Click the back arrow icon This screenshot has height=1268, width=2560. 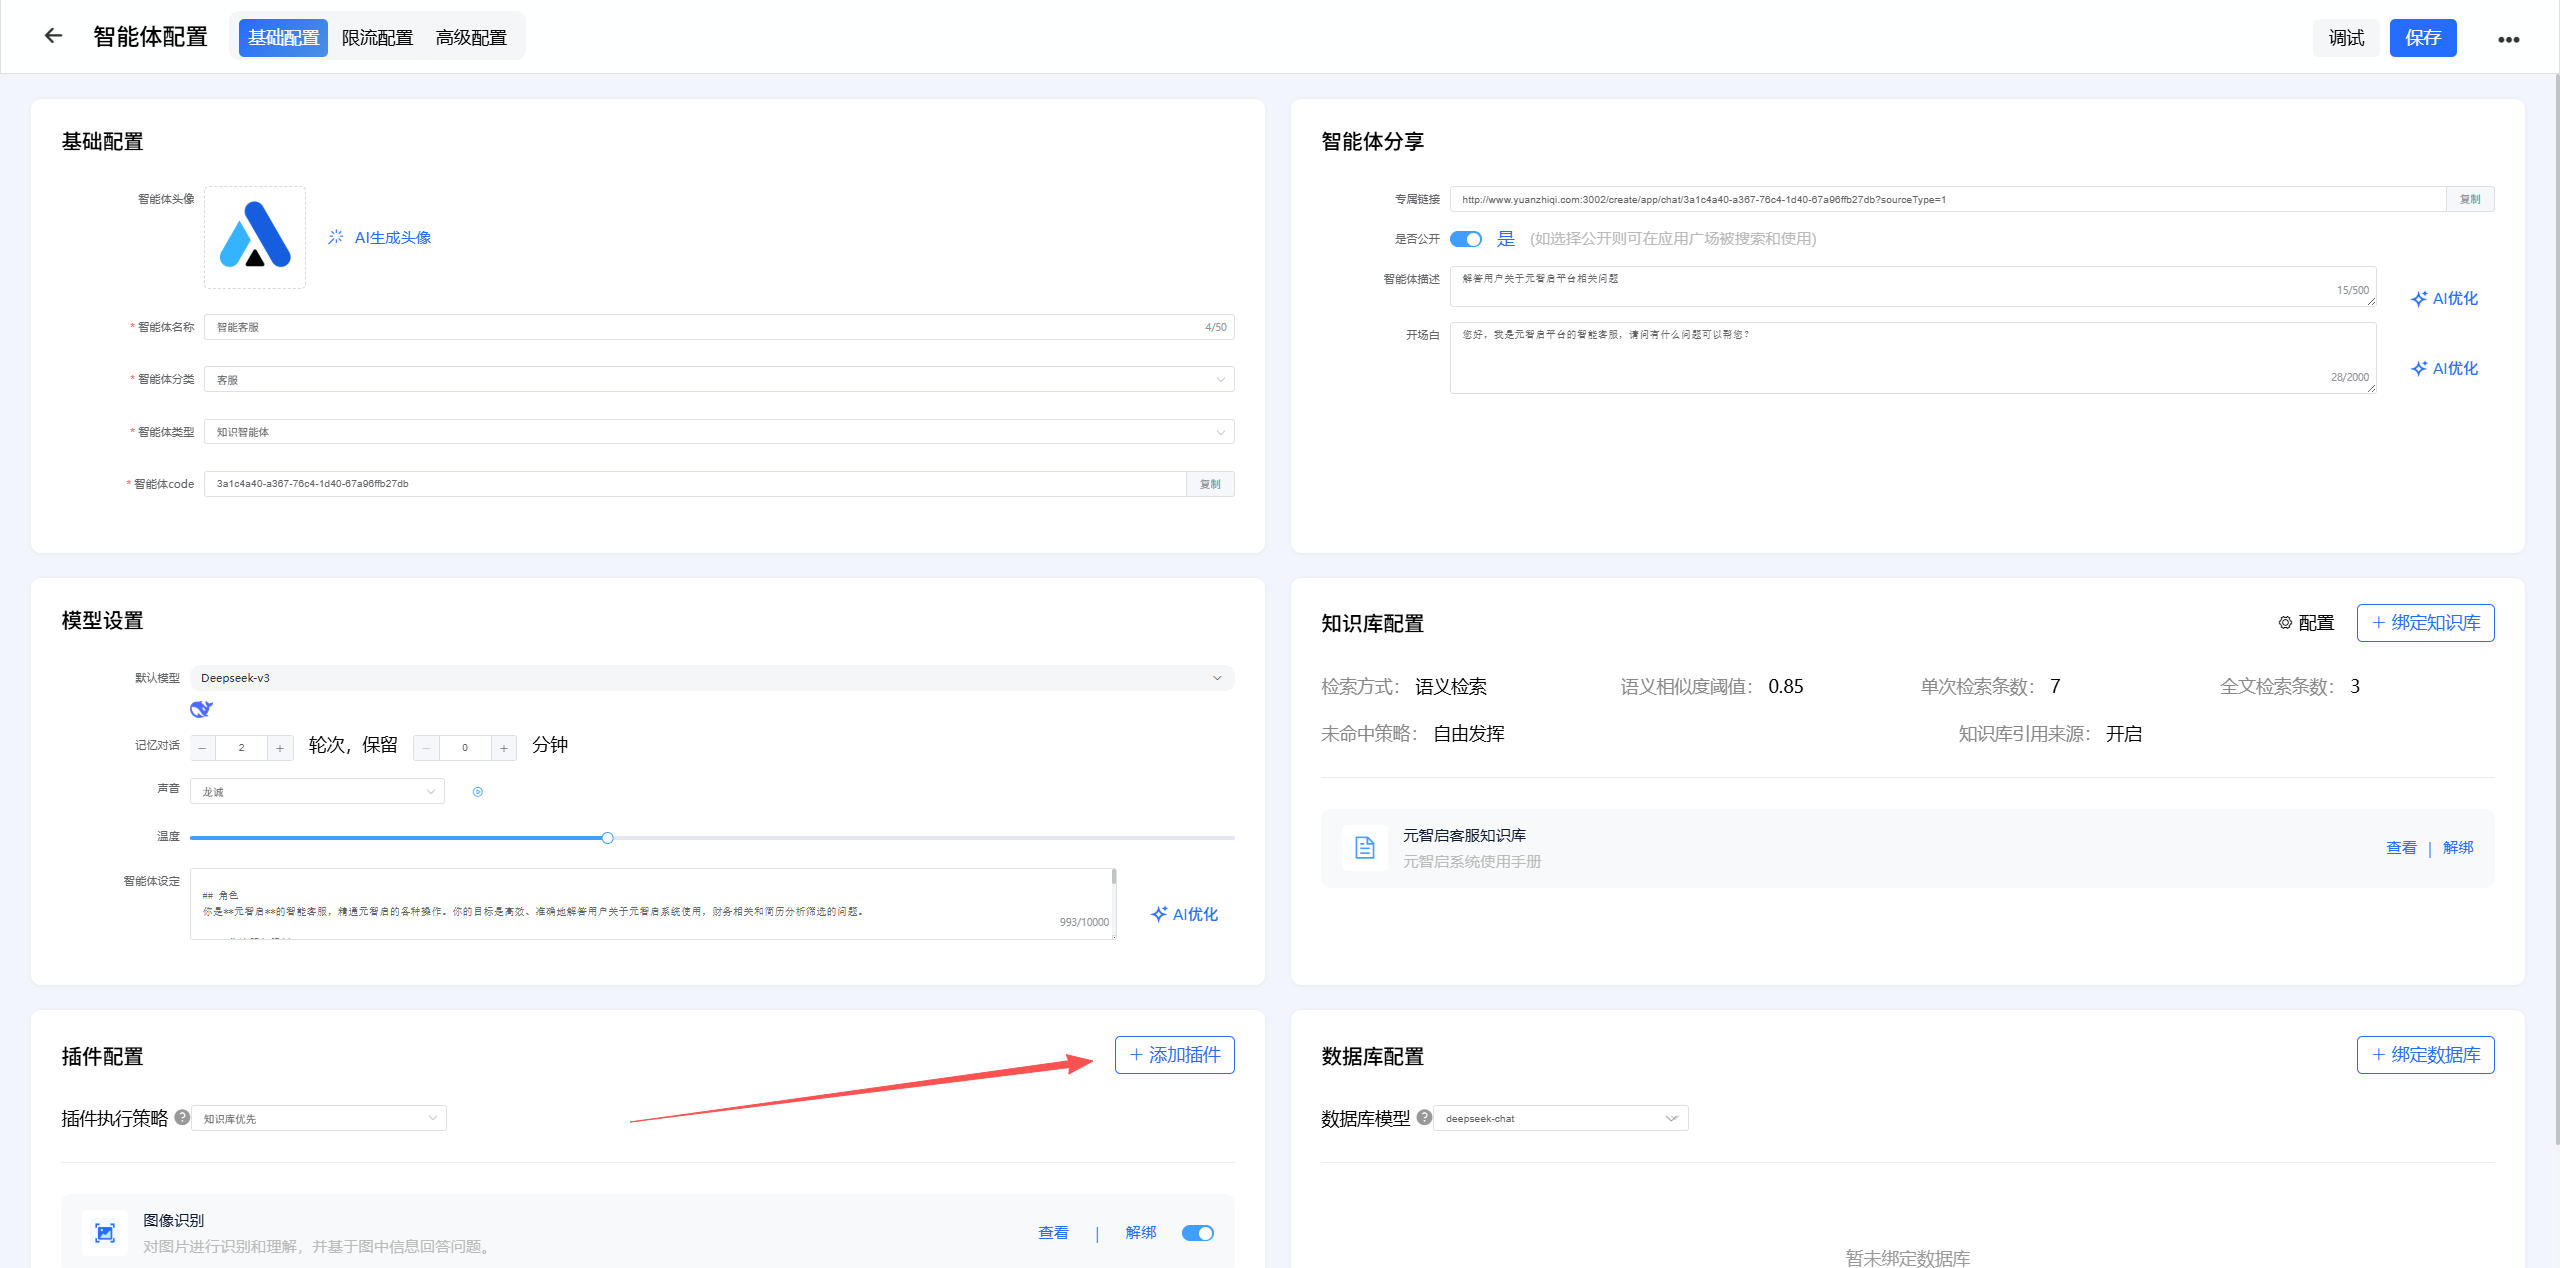[53, 36]
